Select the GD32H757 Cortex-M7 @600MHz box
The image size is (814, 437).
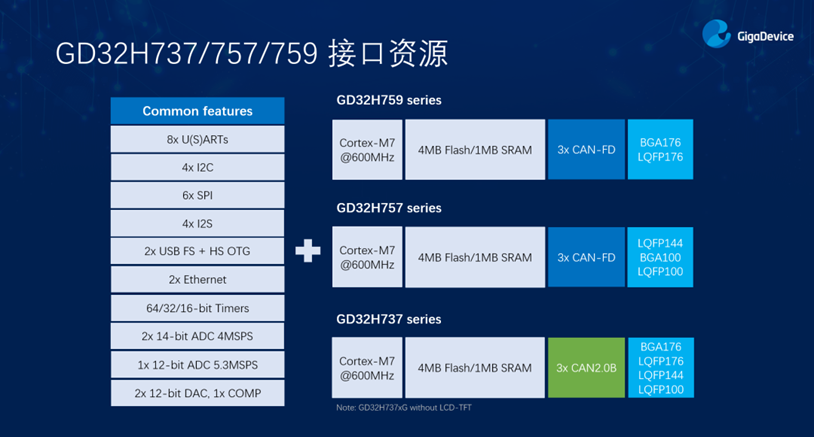click(365, 257)
